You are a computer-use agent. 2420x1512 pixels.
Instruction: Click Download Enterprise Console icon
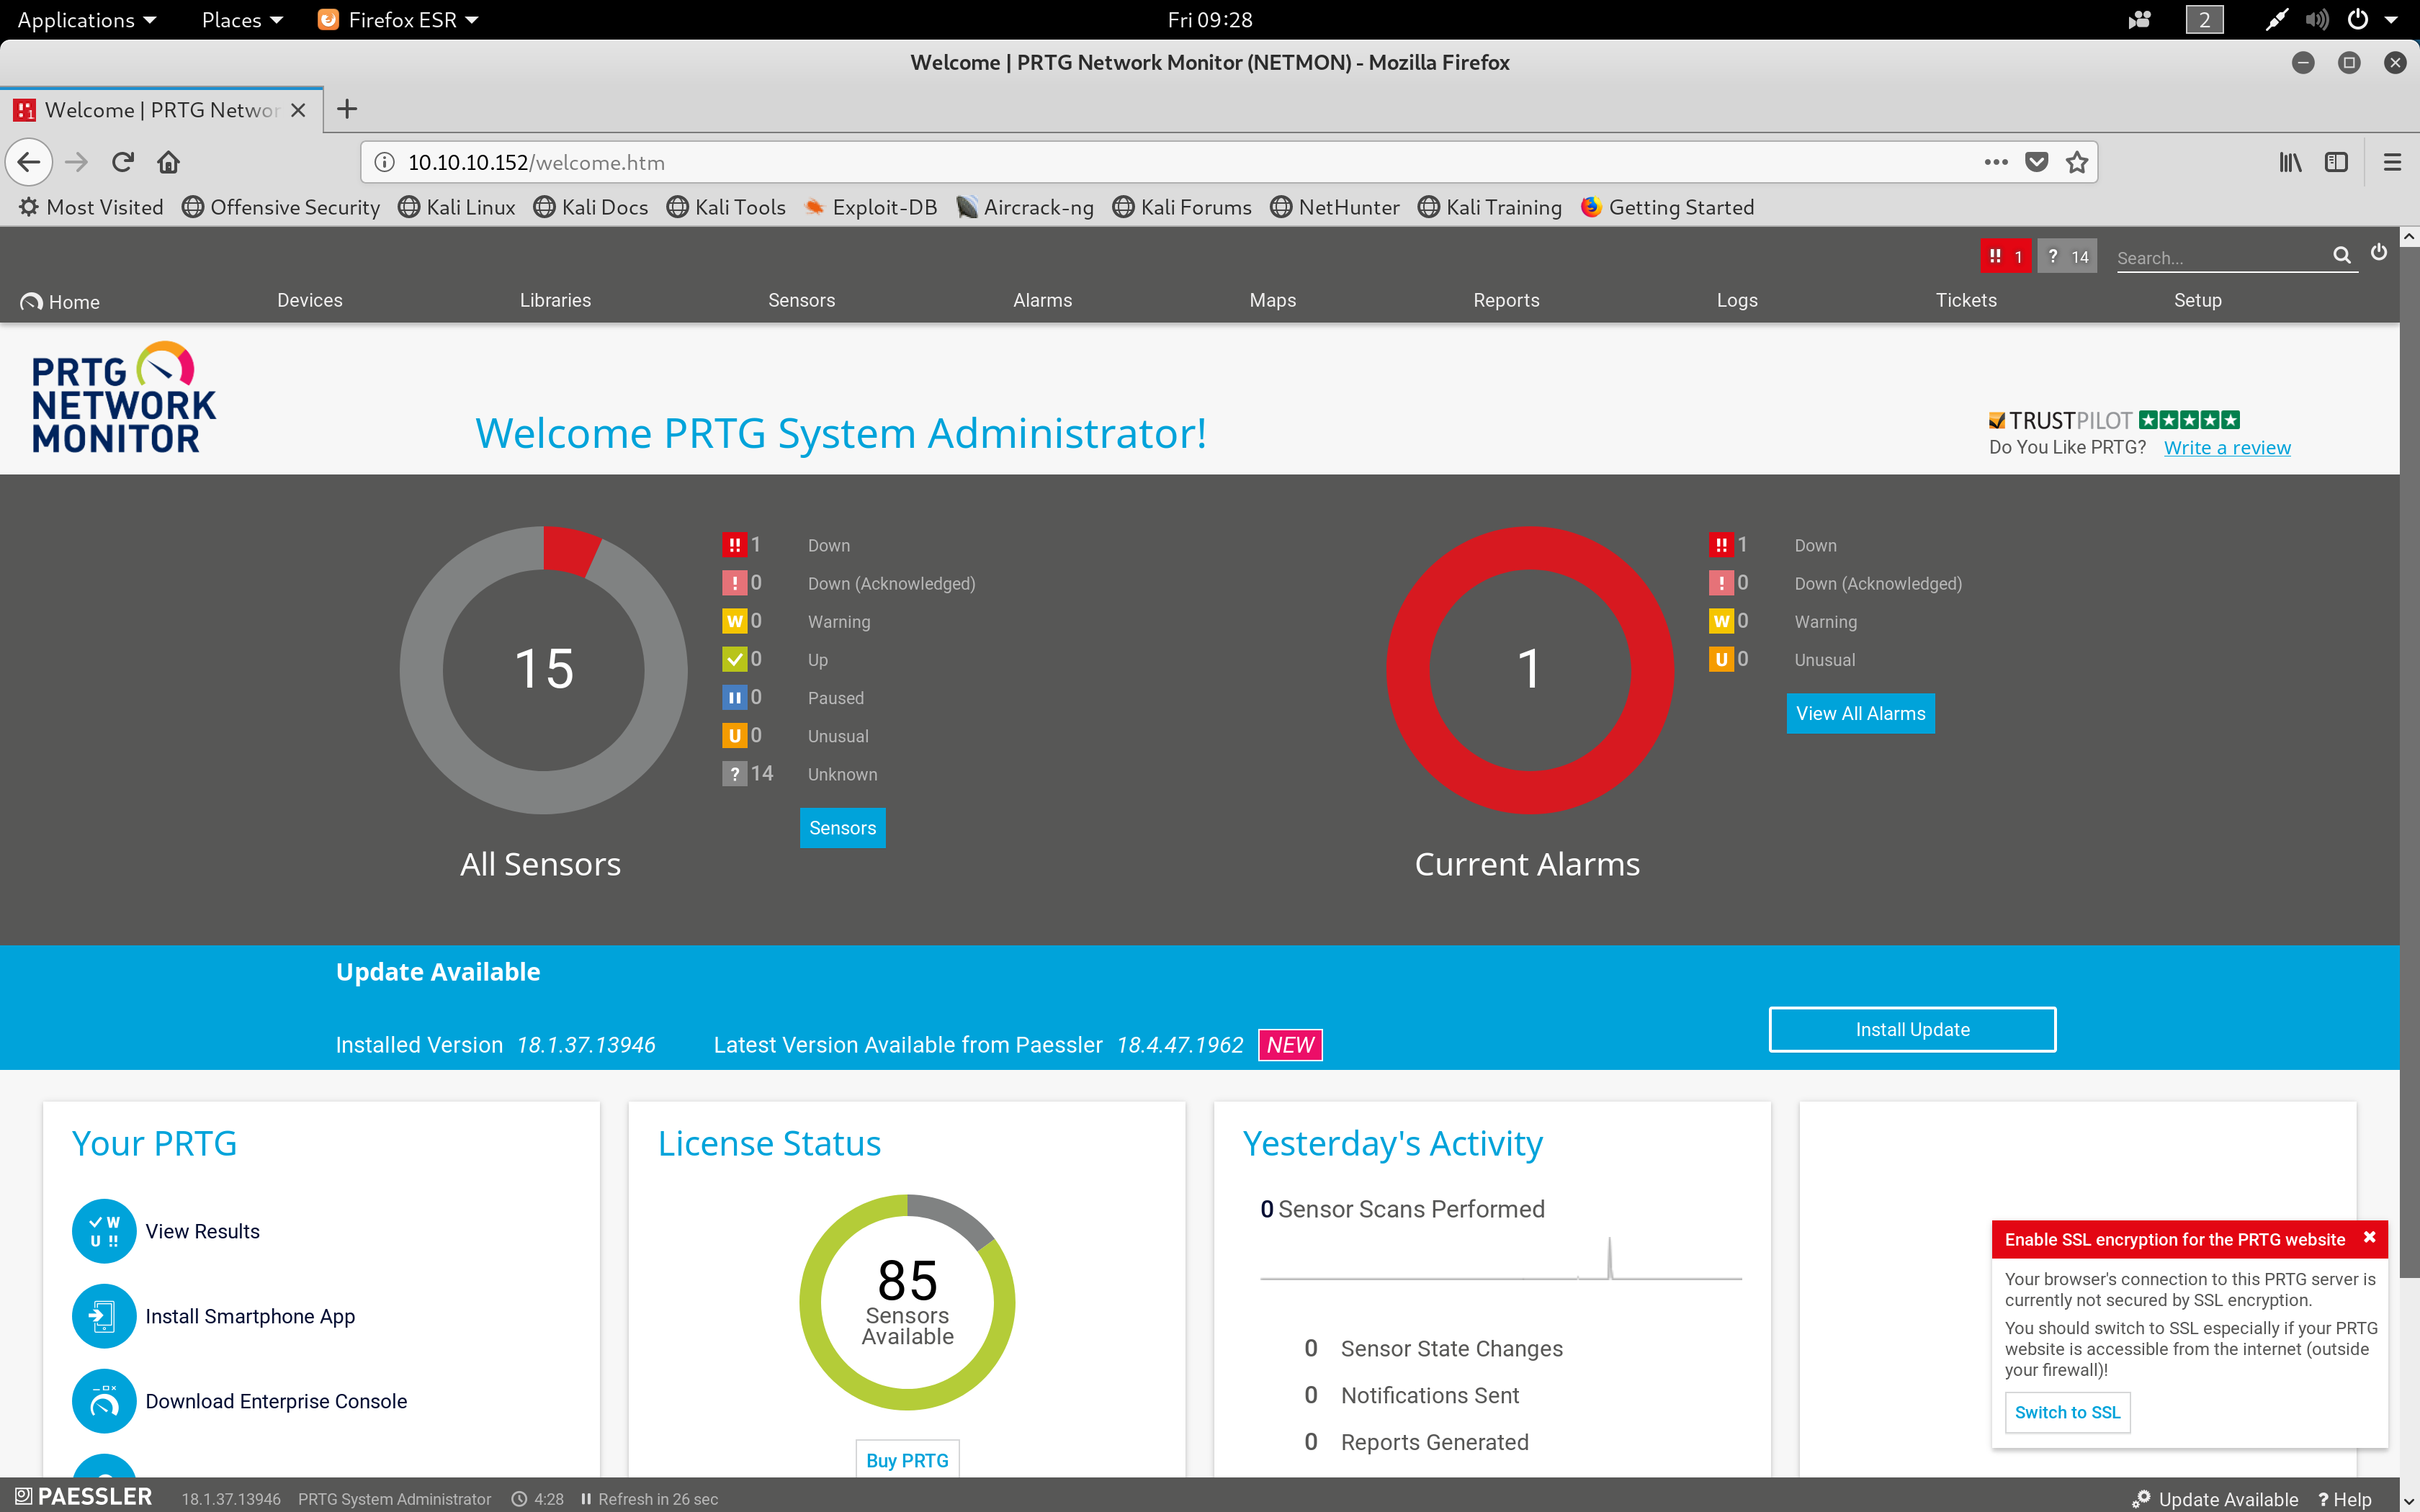pos(104,1401)
